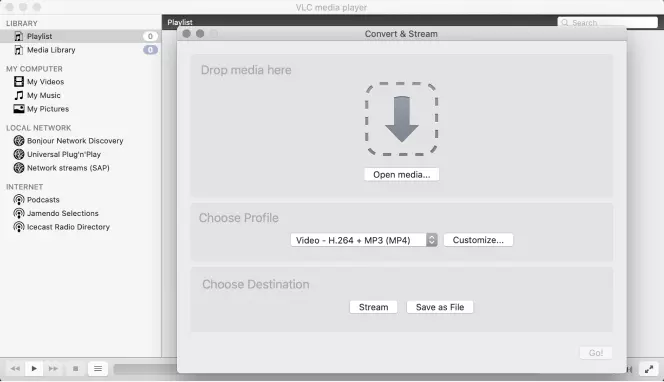
Task: Choose Save as File destination
Action: tap(440, 307)
